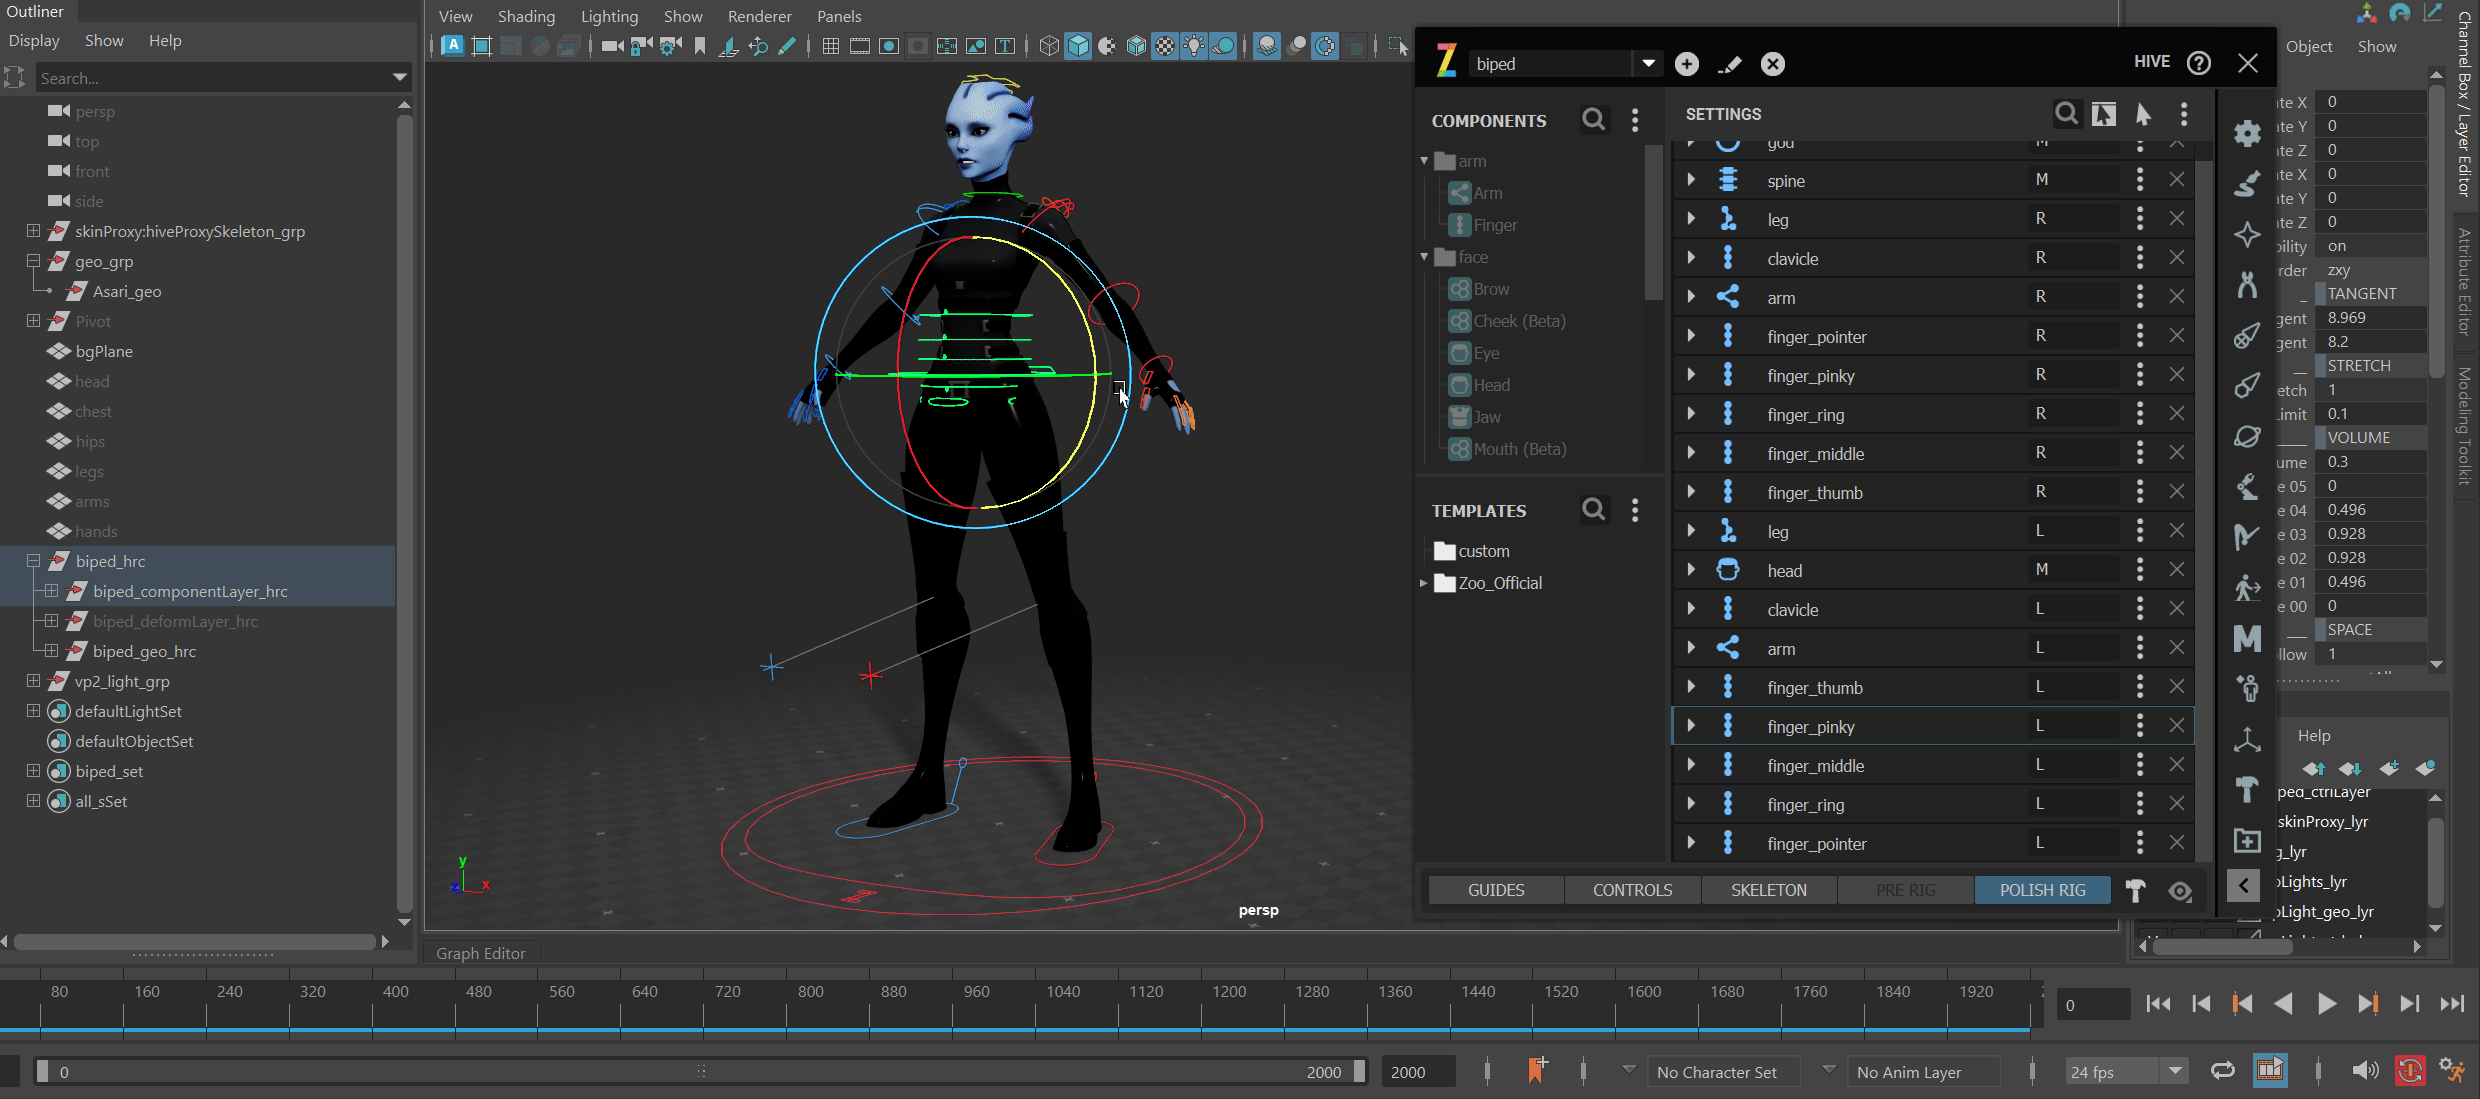Toggle control display with the T-pose icon

2135,890
